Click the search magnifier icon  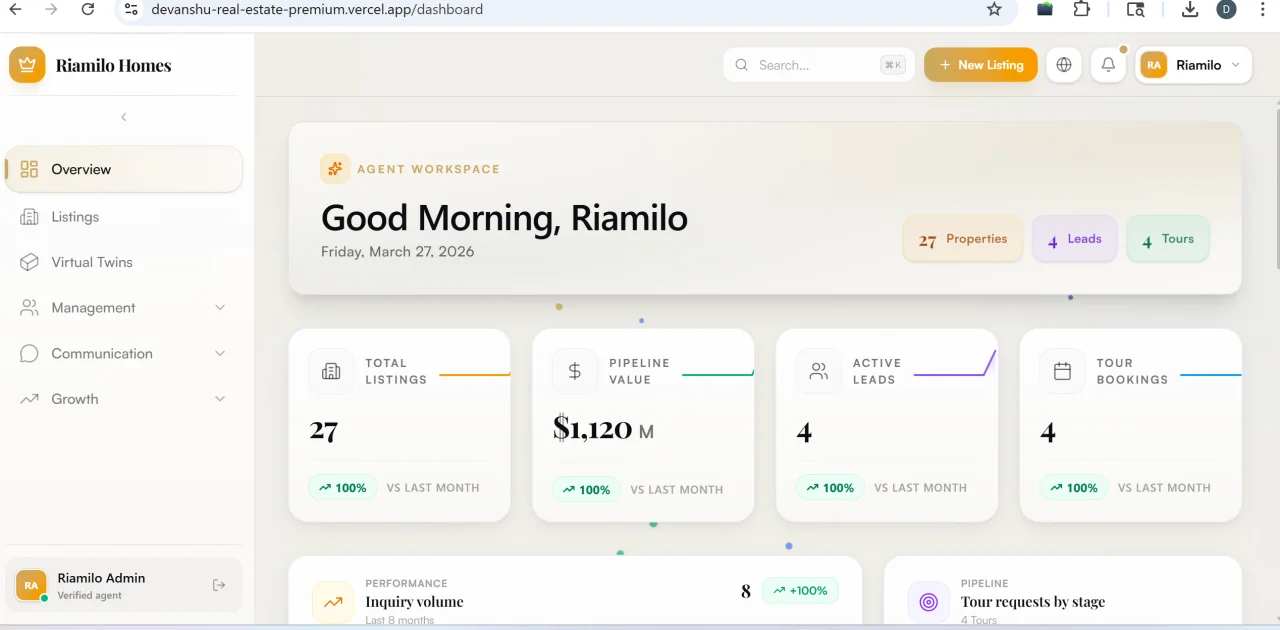[x=742, y=65]
